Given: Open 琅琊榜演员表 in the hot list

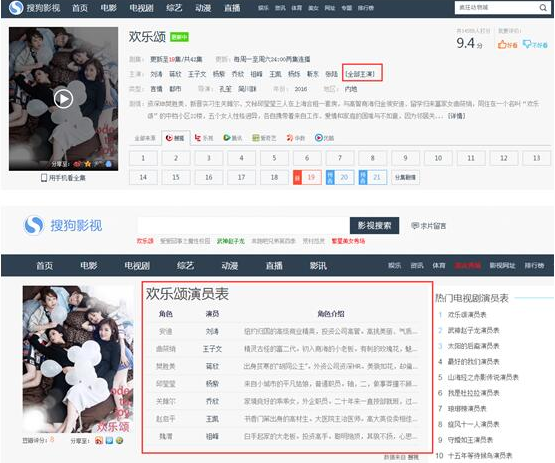Looking at the screenshot, I should [x=467, y=408].
